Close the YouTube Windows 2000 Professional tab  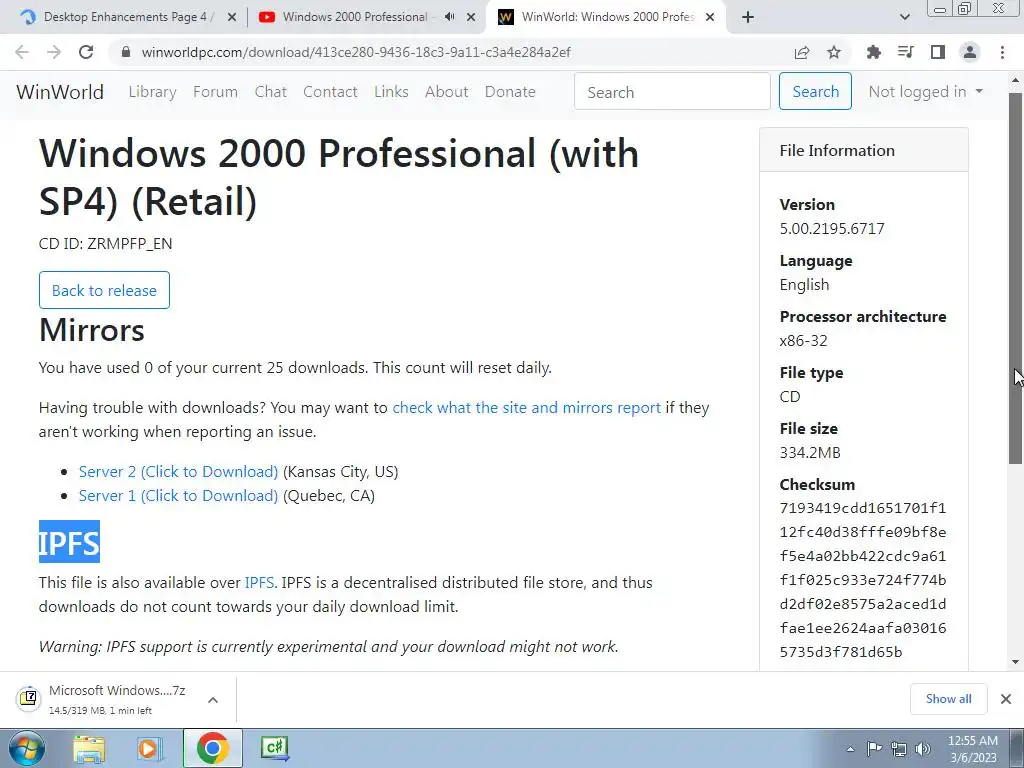[x=471, y=18]
